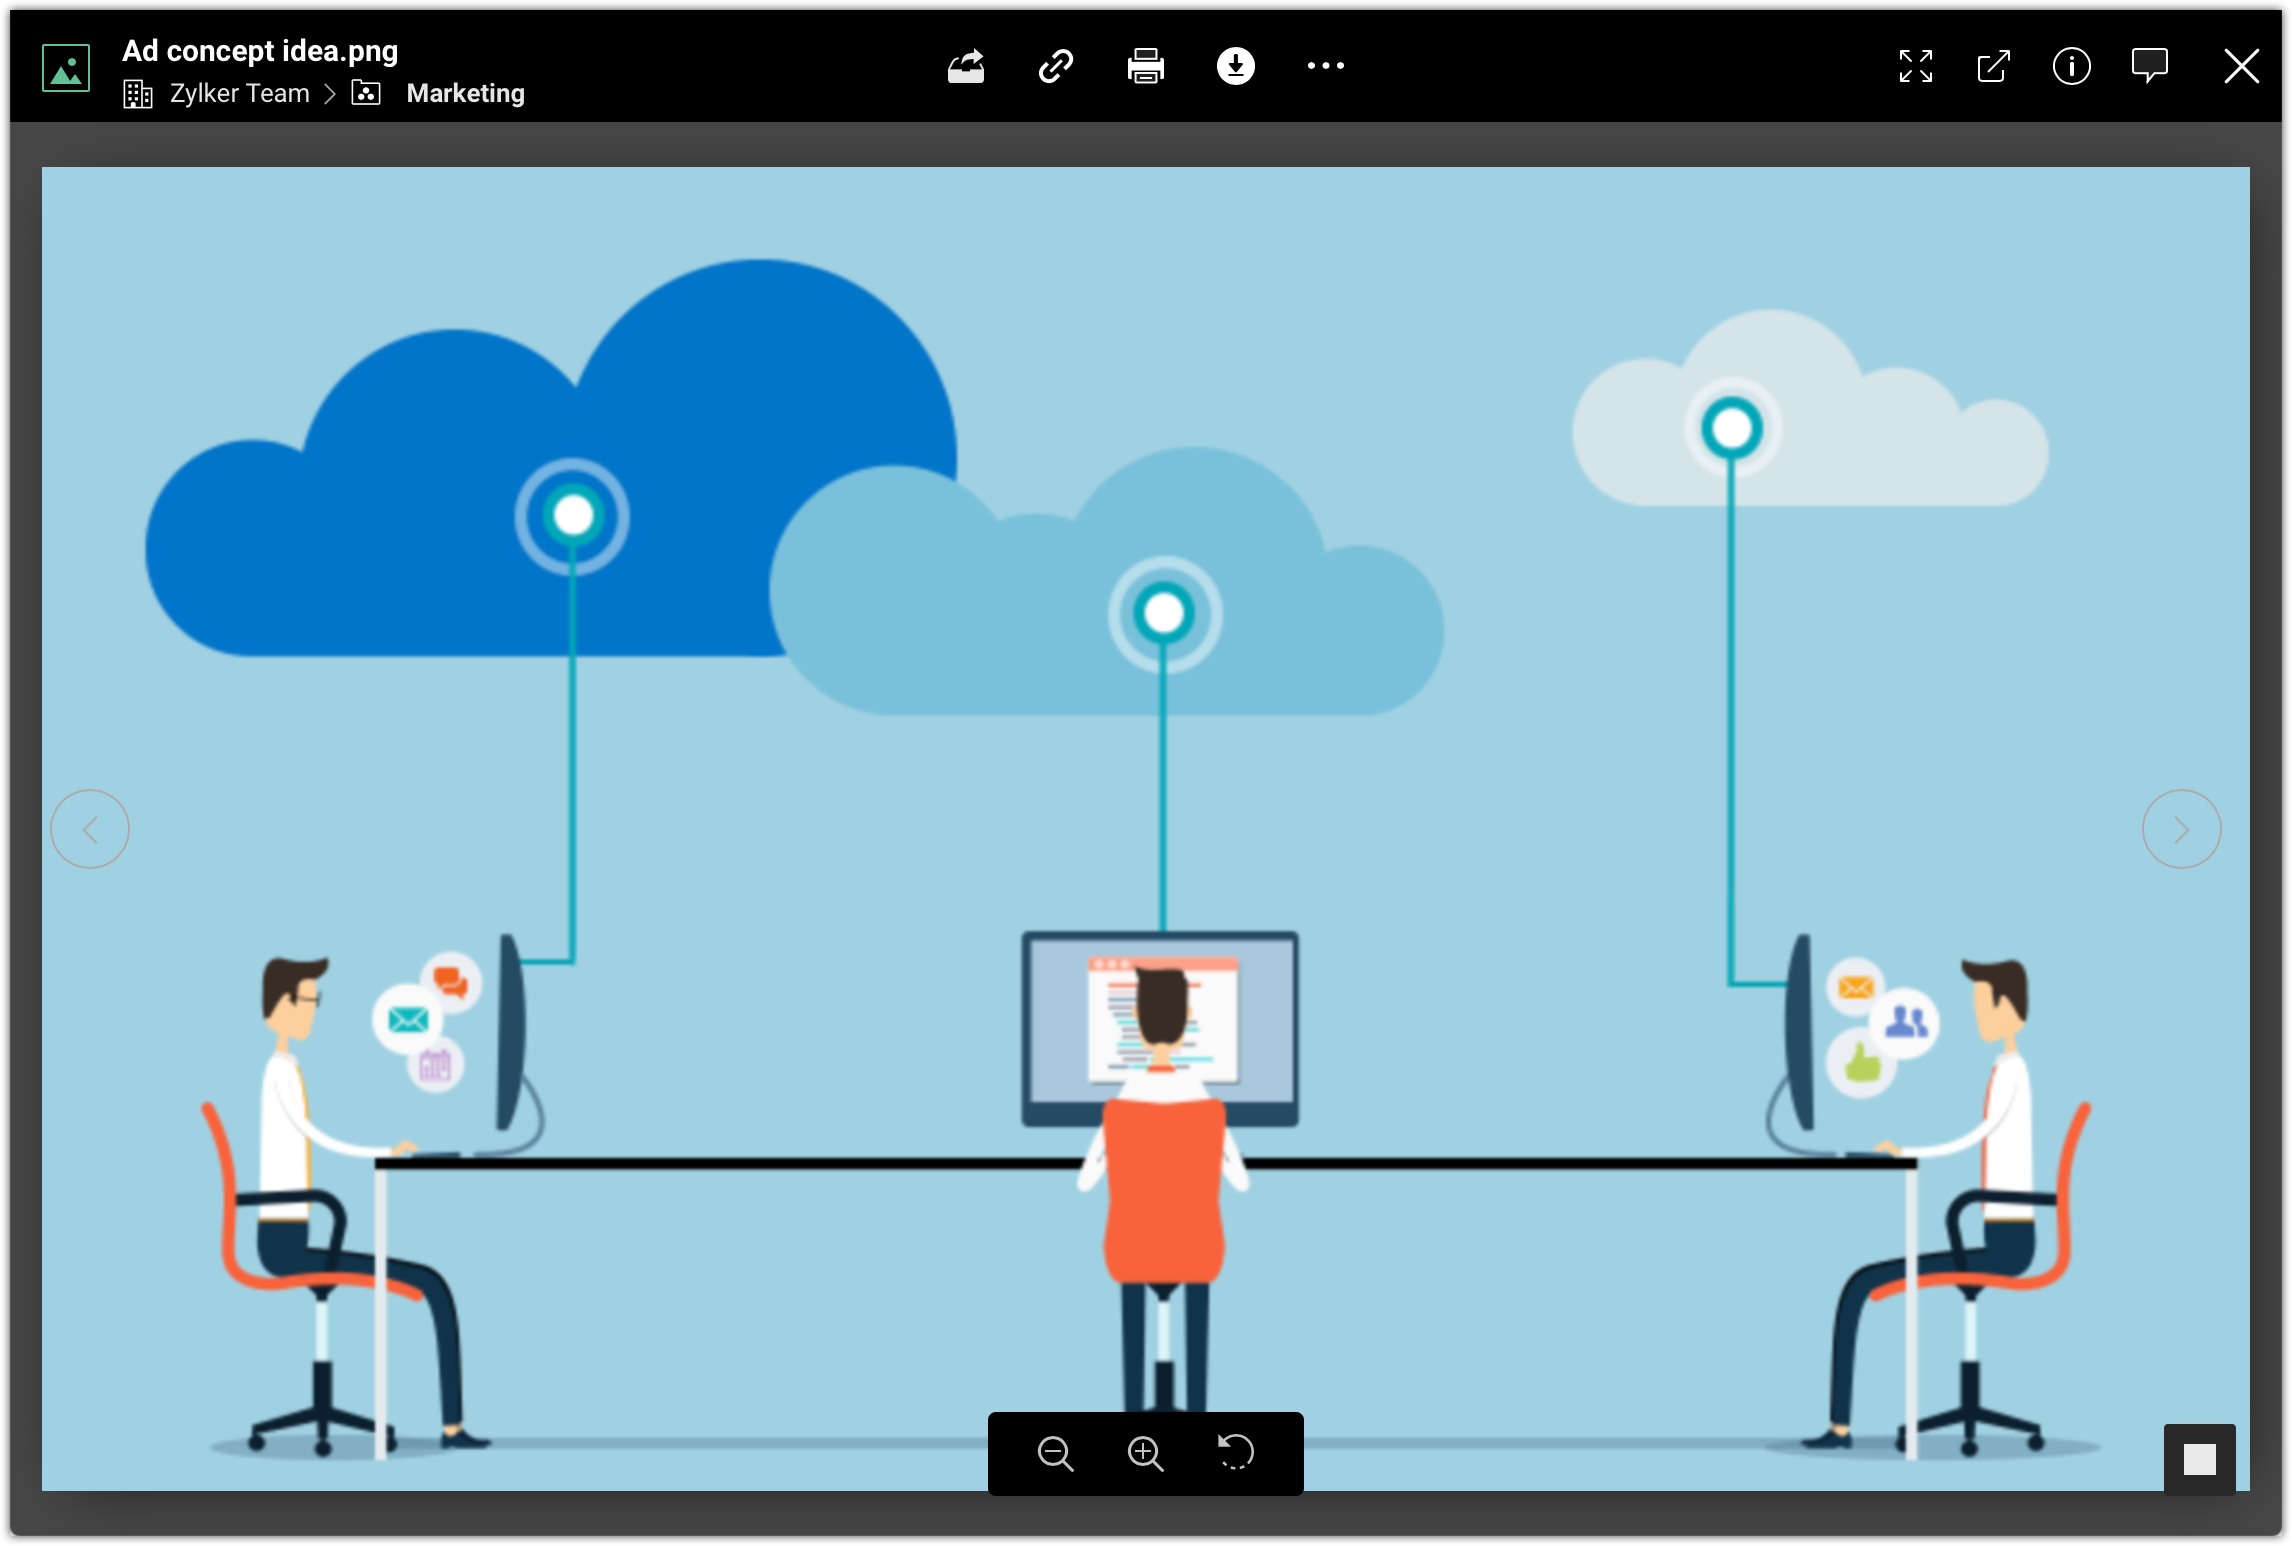
Task: Zoom in on the image
Action: (x=1146, y=1453)
